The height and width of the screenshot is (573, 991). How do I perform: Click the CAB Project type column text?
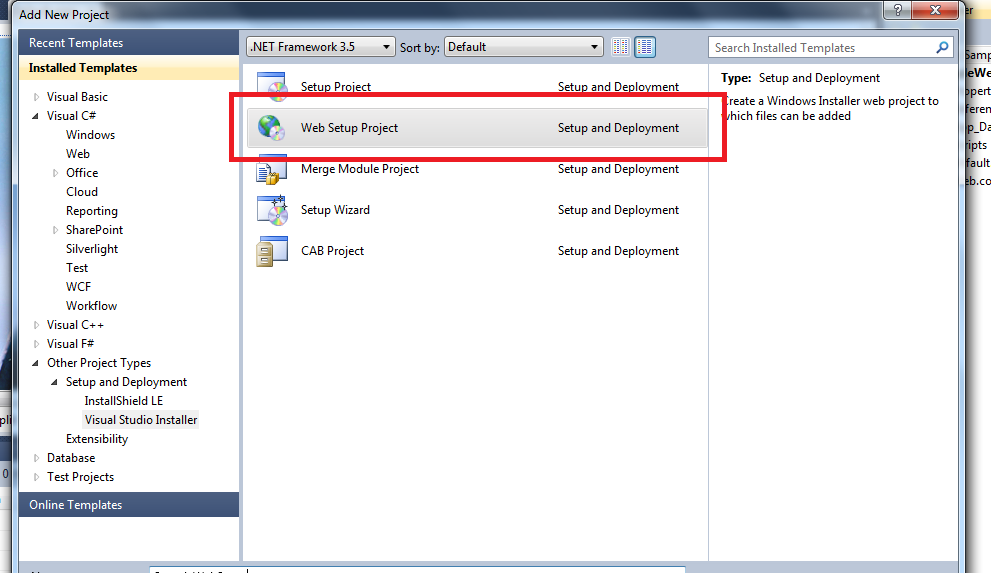pos(618,251)
